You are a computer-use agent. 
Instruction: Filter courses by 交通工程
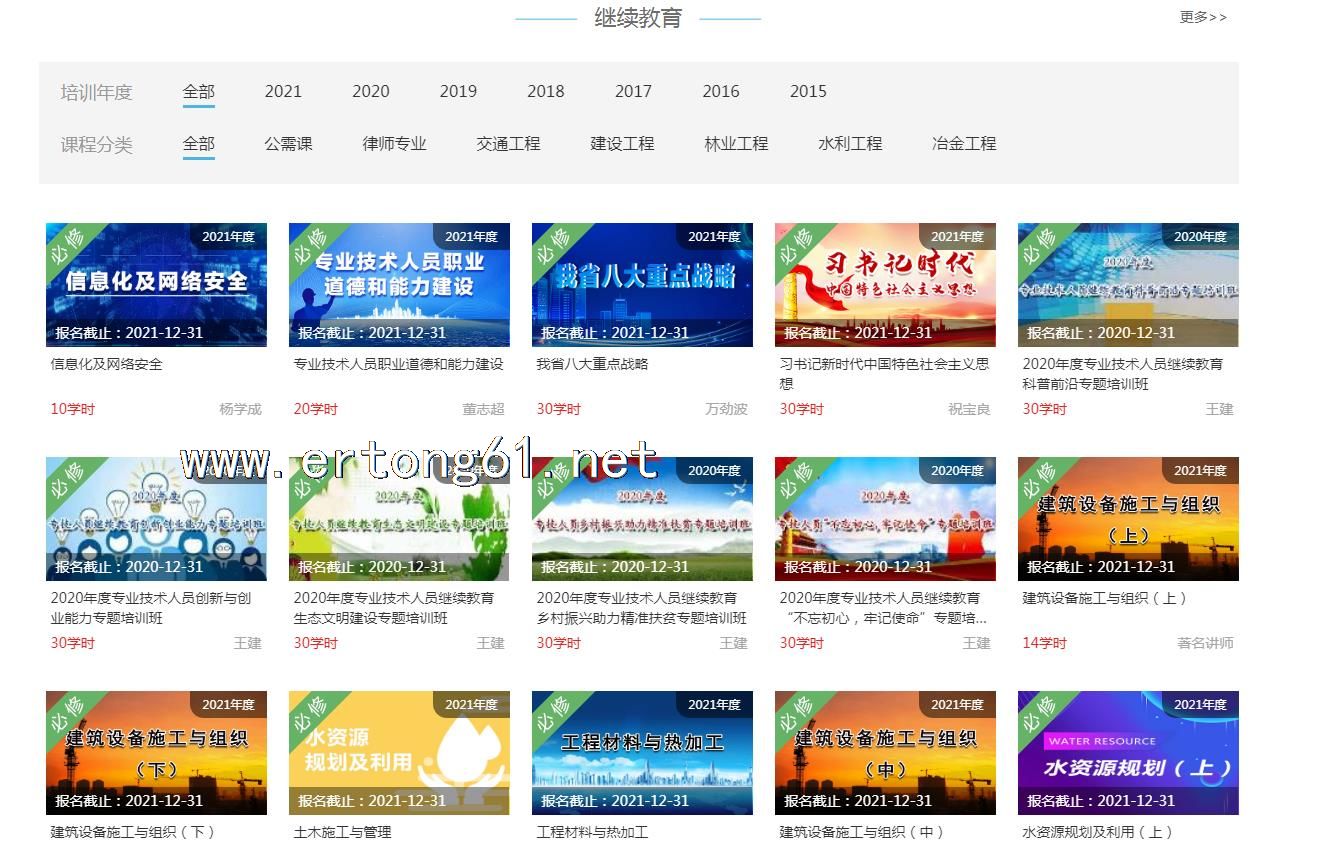508,144
